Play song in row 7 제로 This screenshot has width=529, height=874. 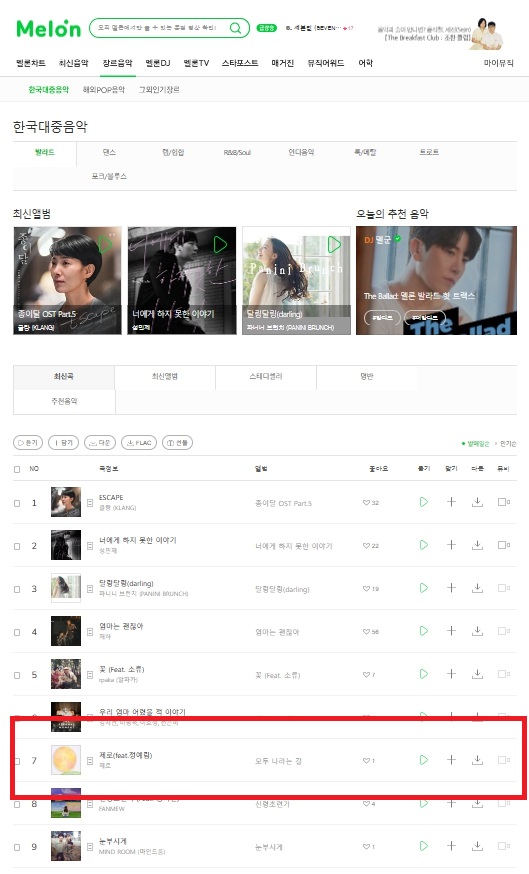[x=424, y=760]
